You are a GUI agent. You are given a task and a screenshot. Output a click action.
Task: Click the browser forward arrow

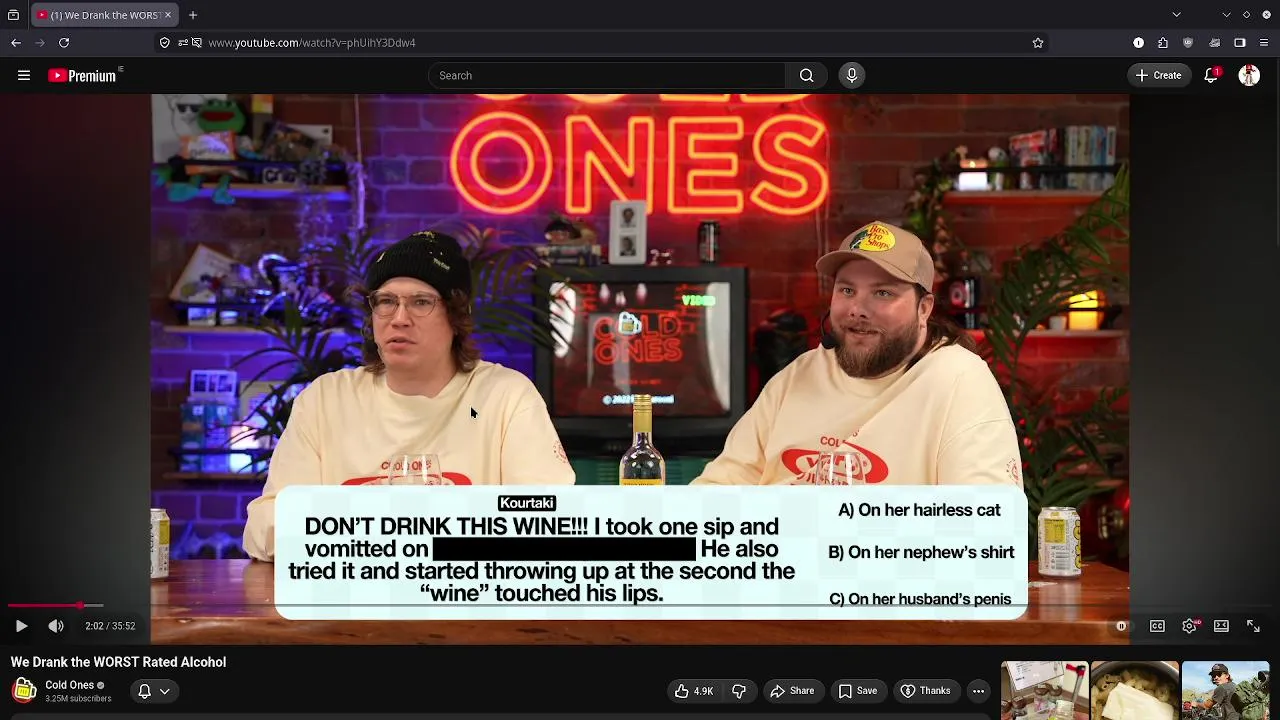click(x=40, y=43)
